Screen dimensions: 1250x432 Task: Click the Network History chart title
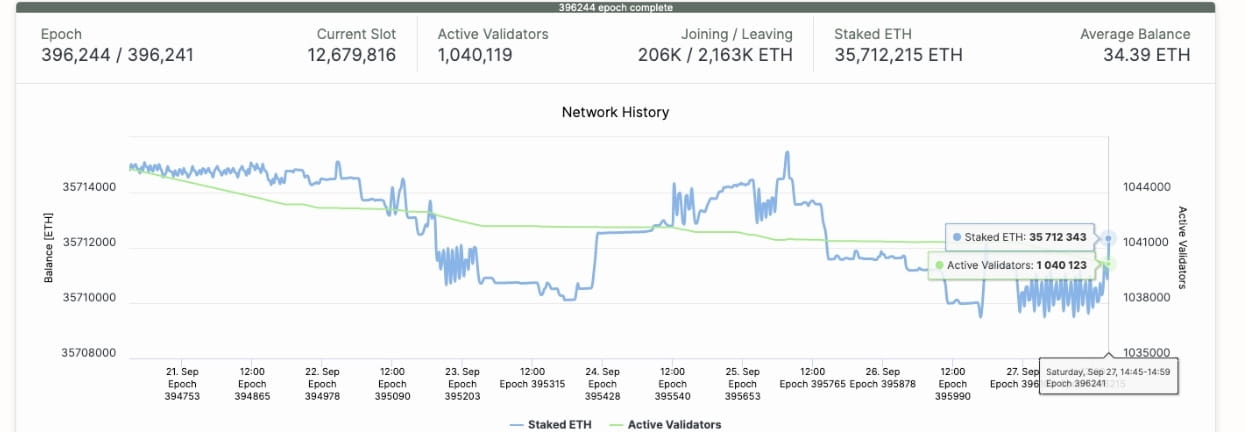[615, 112]
